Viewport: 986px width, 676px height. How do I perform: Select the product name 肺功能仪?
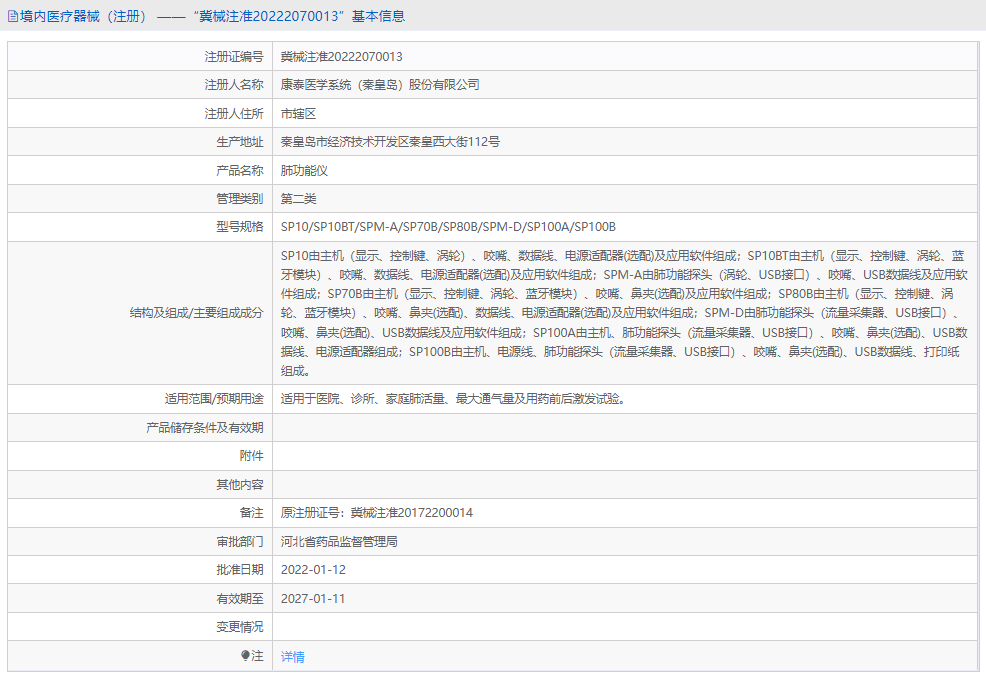(x=305, y=169)
